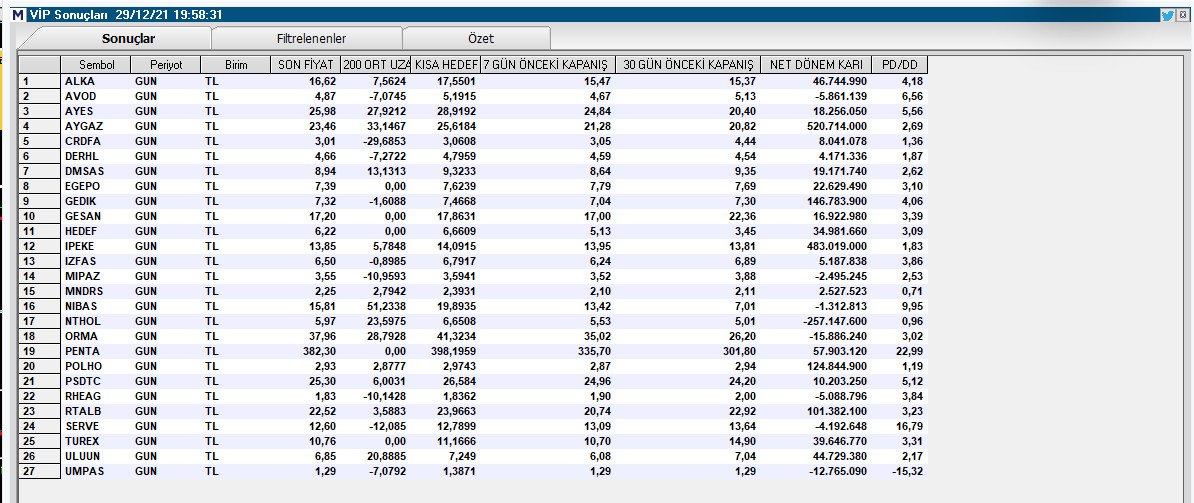Click PENTA last price 382,30
1194x503 pixels.
coord(318,352)
